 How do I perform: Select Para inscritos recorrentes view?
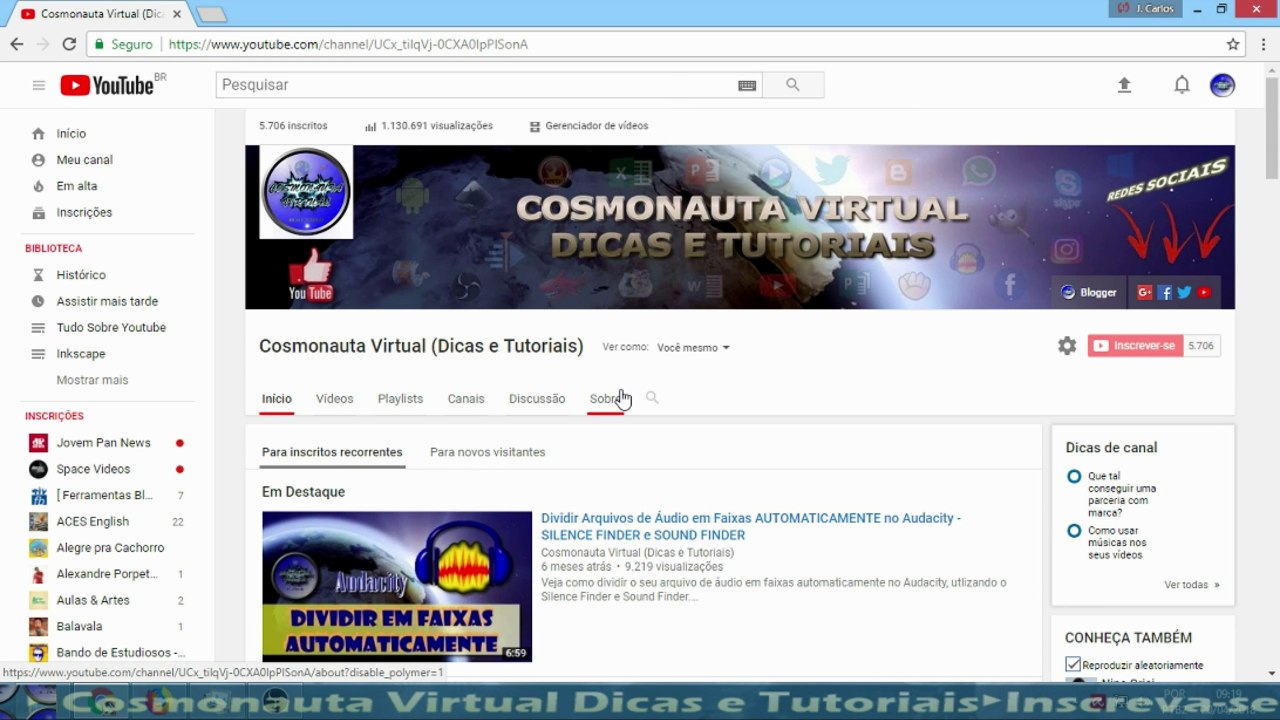pos(332,452)
